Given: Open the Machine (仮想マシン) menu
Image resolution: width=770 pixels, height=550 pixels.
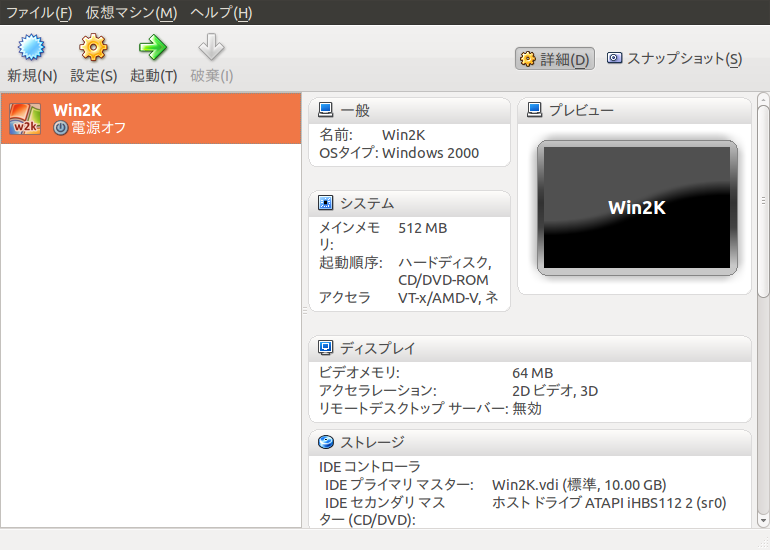Looking at the screenshot, I should coord(131,13).
